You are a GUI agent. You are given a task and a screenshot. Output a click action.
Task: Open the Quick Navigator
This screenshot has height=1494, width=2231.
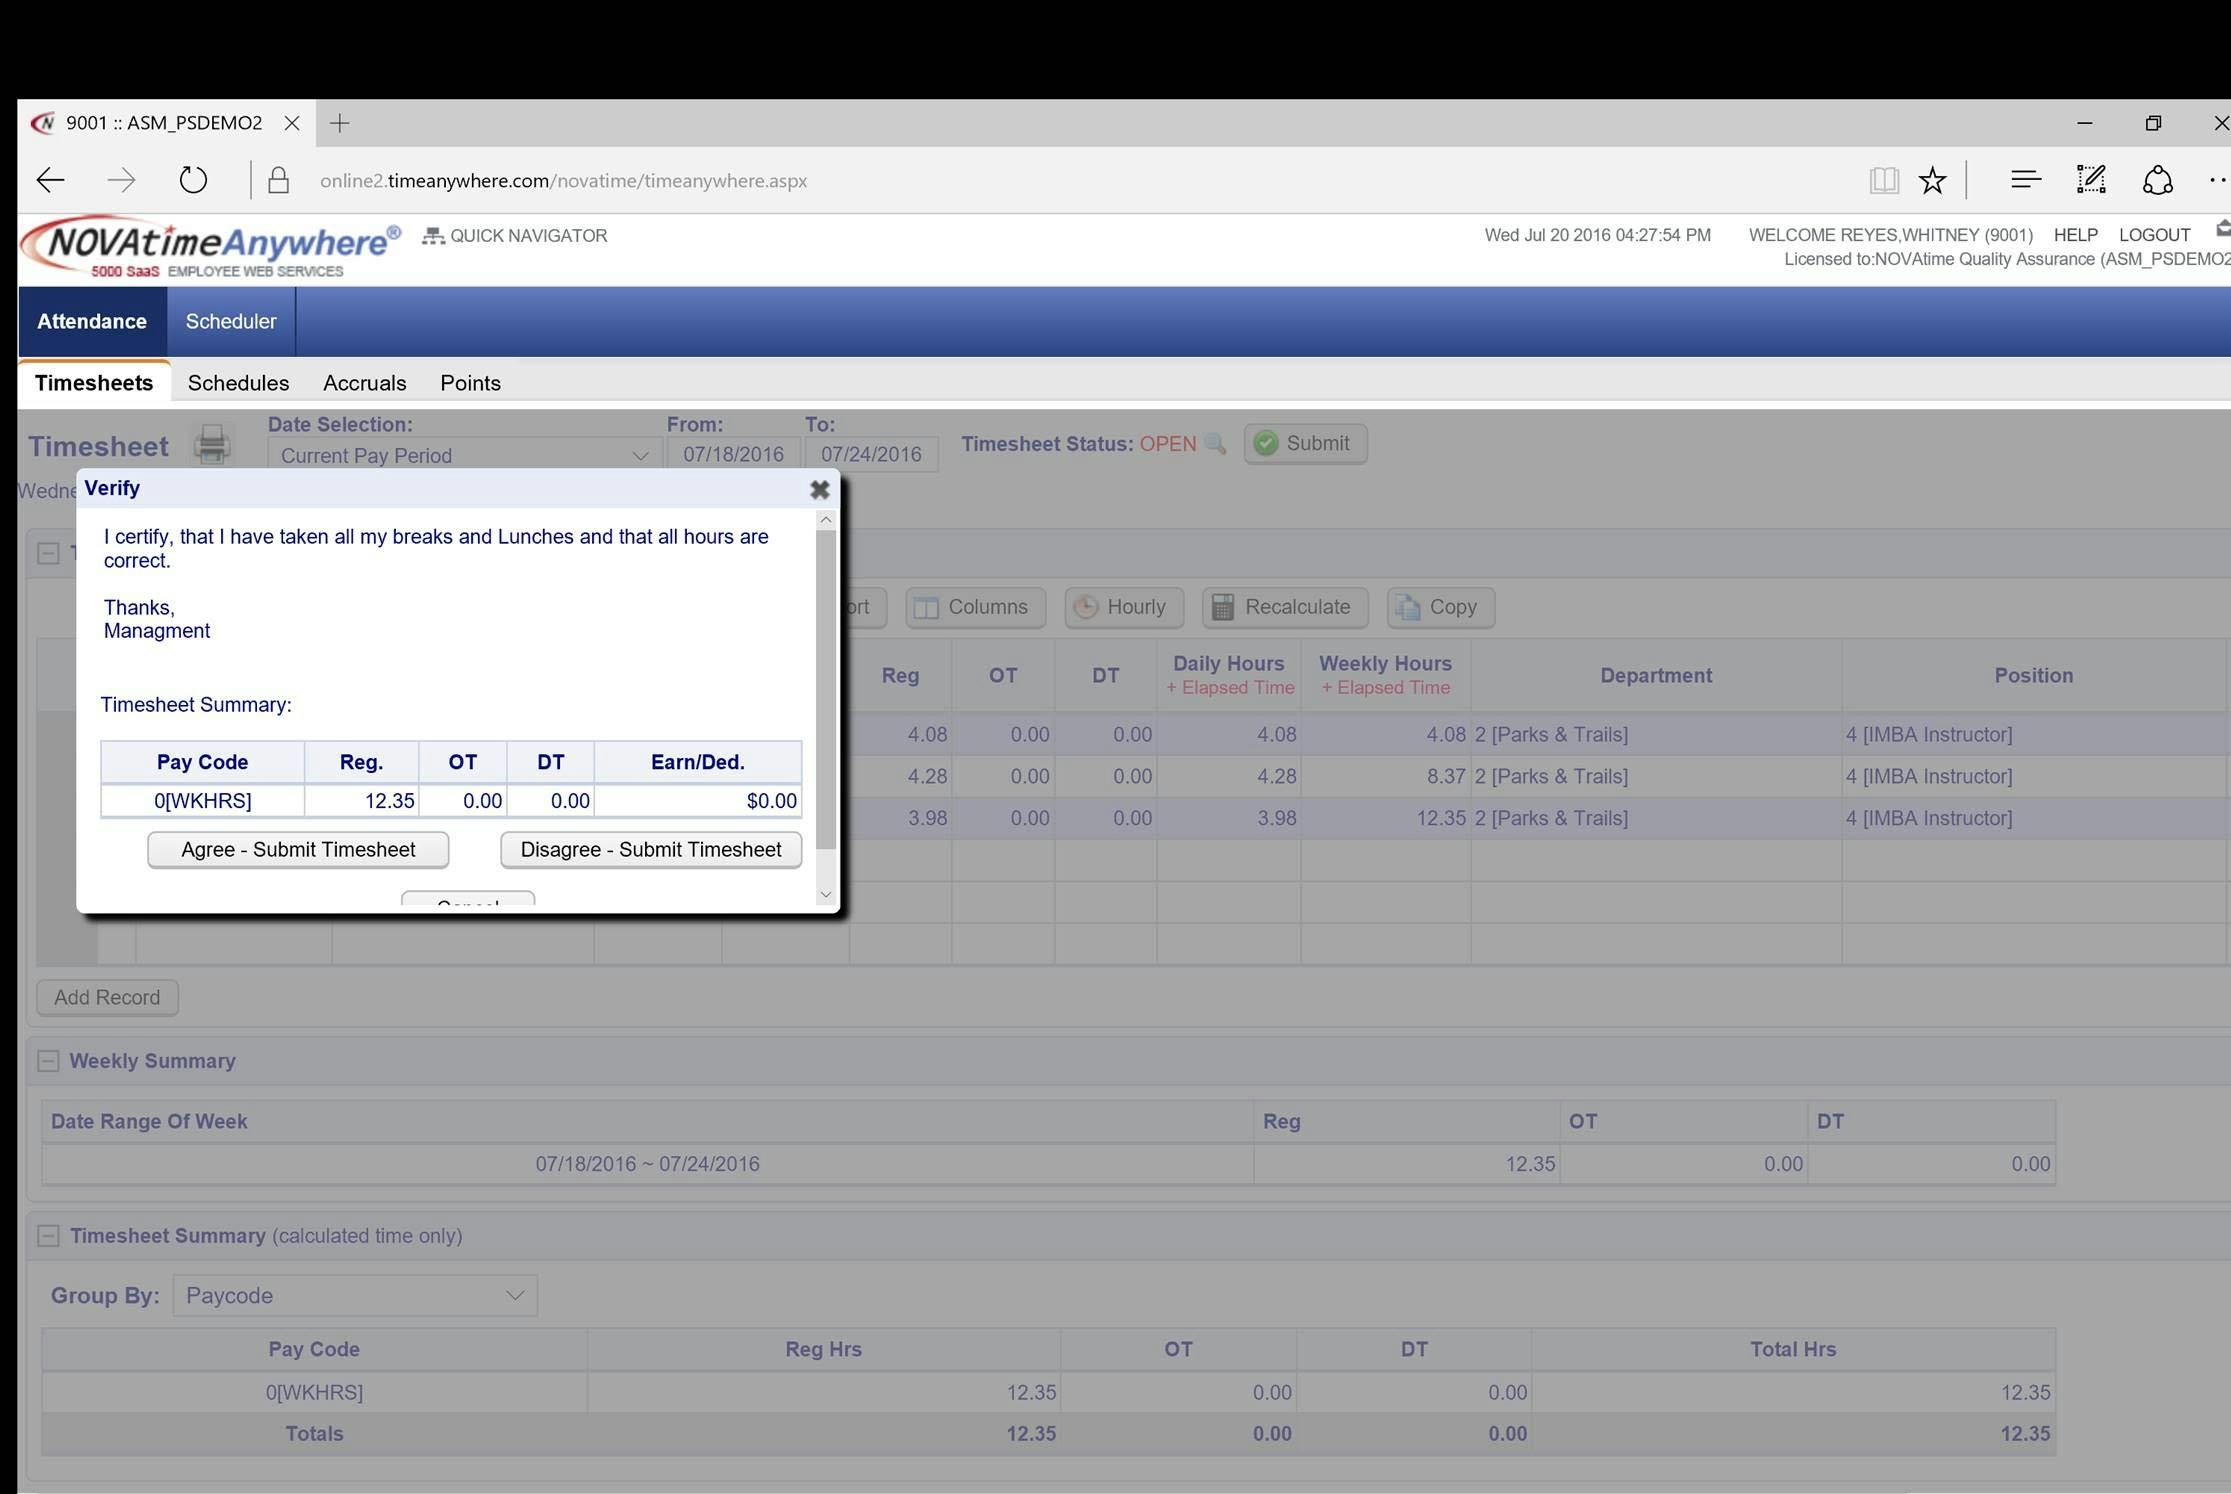pyautogui.click(x=515, y=235)
